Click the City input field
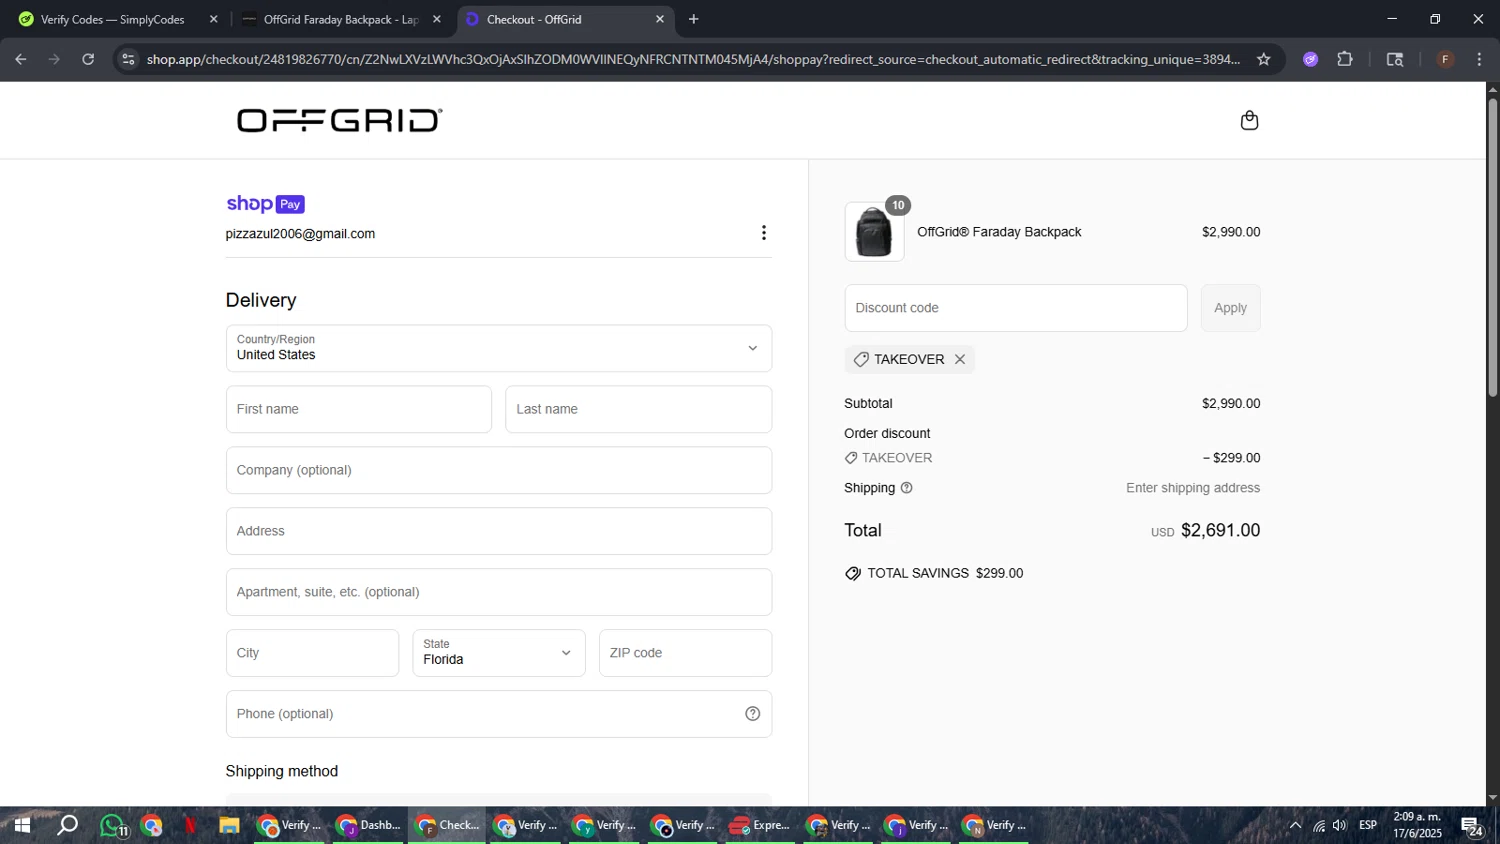The image size is (1500, 844). tap(312, 653)
